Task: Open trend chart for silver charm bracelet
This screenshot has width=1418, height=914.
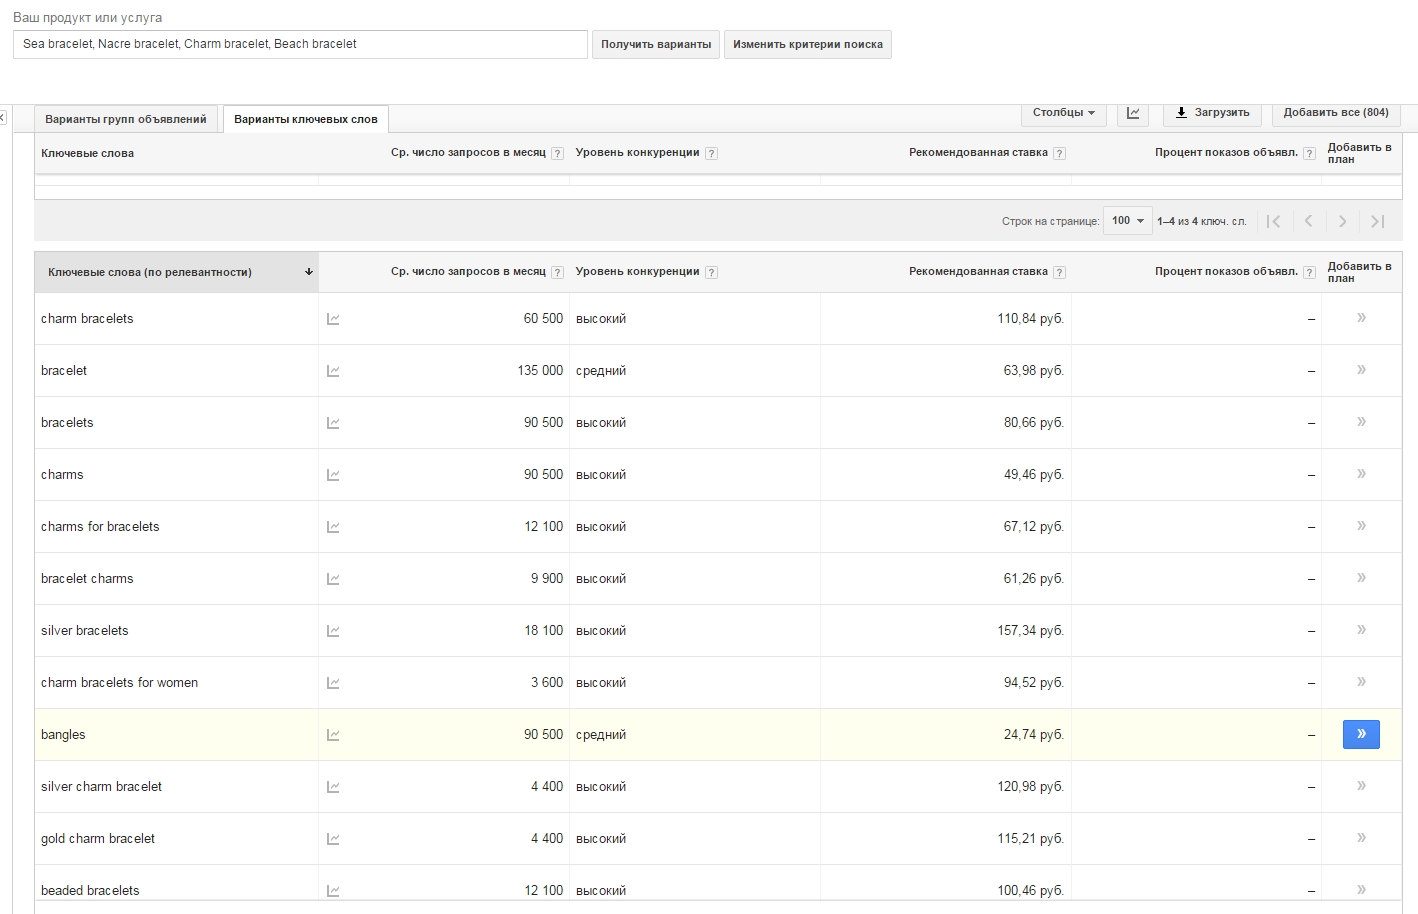Action: 333,787
